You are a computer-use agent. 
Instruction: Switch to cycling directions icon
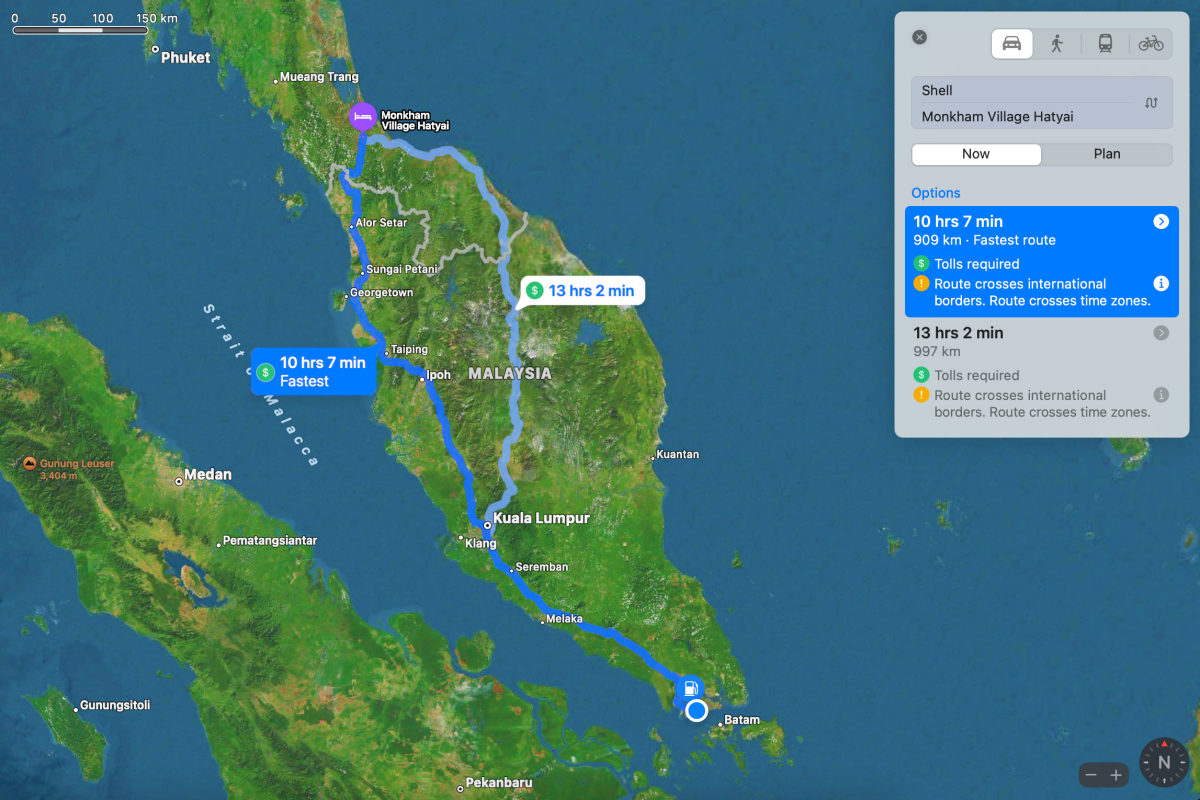1151,43
